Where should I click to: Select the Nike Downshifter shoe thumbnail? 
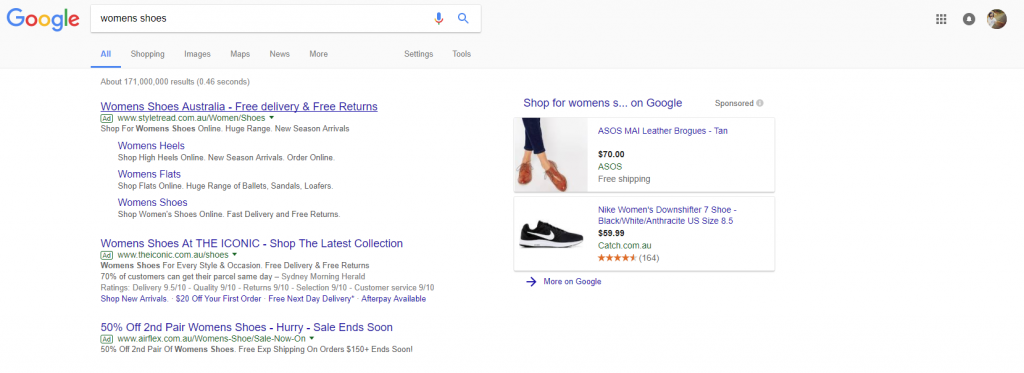coord(551,233)
